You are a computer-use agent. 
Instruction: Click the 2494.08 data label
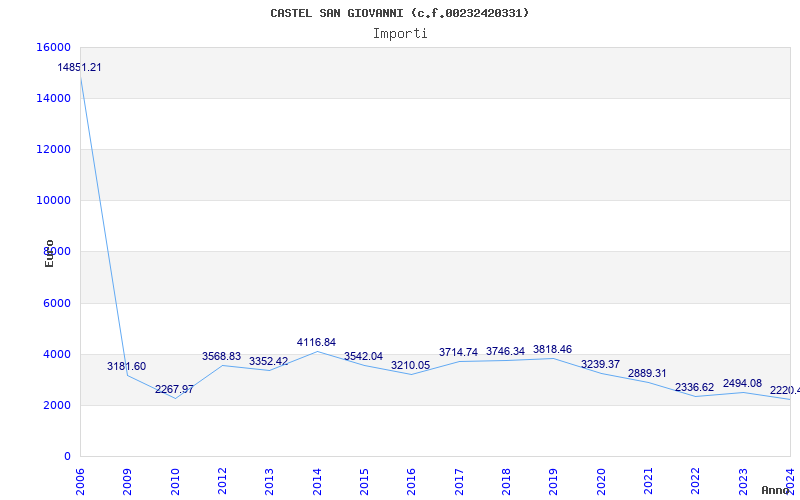click(x=742, y=383)
